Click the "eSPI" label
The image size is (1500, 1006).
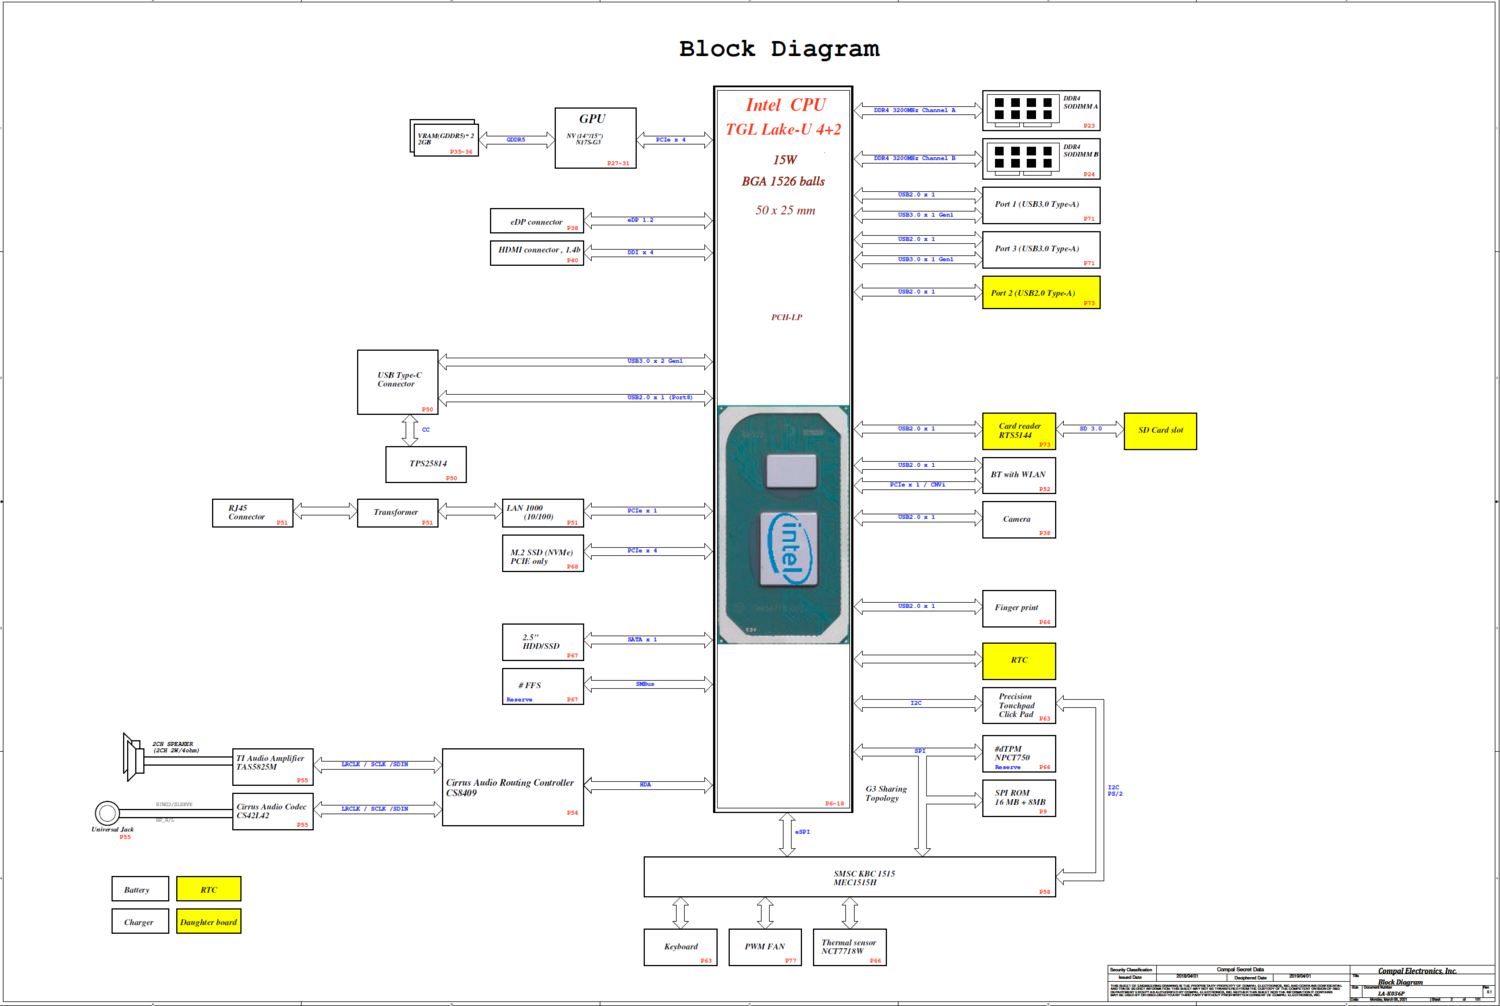802,832
